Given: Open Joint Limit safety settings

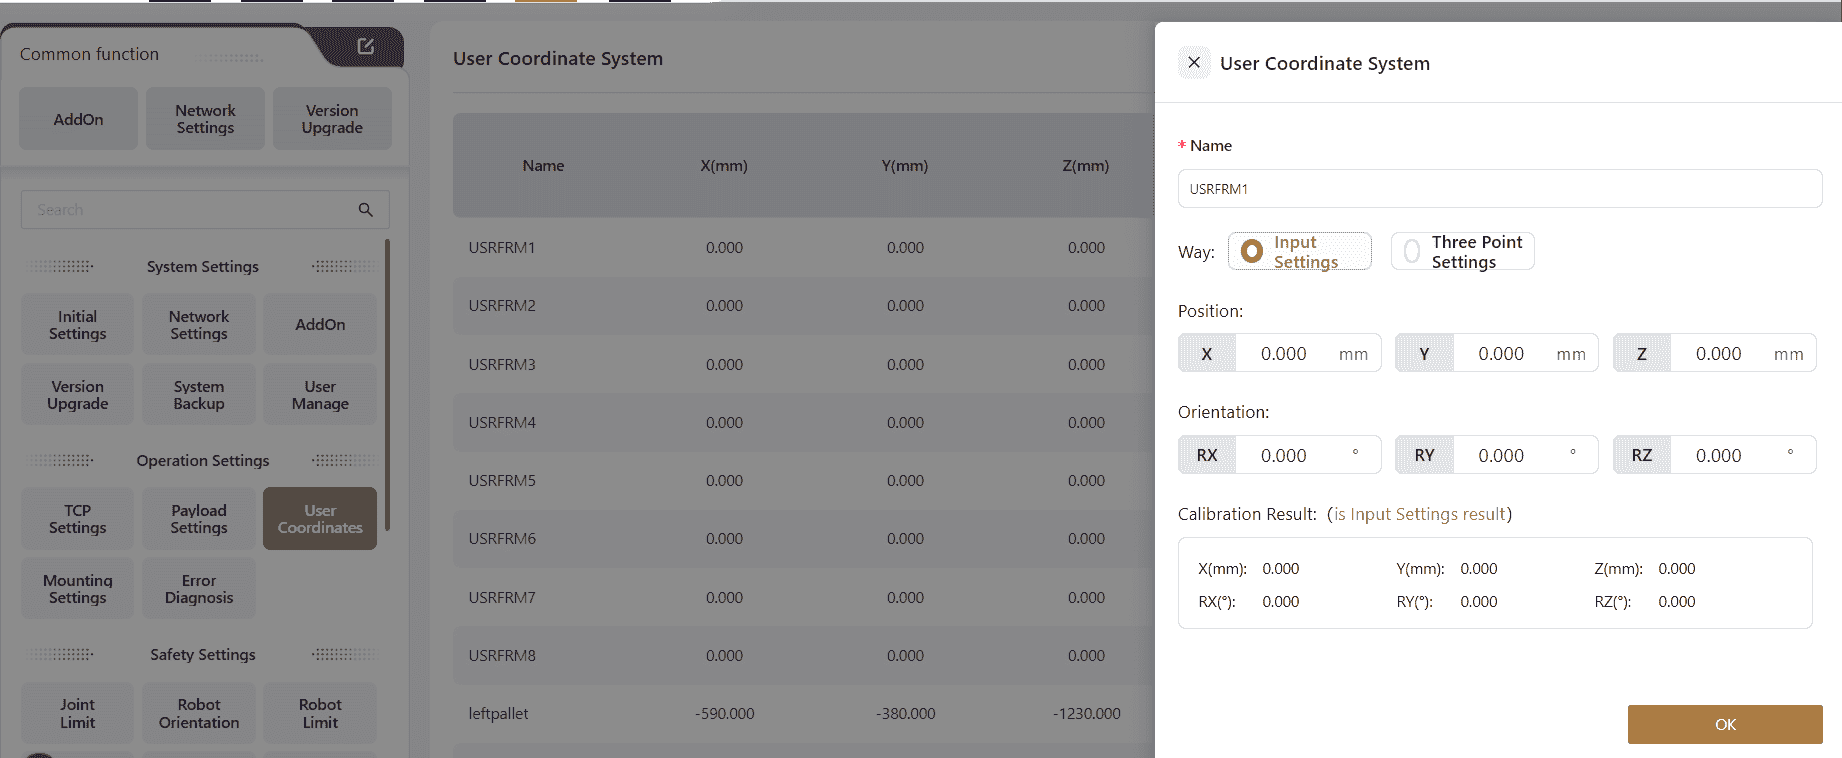Looking at the screenshot, I should [x=78, y=713].
